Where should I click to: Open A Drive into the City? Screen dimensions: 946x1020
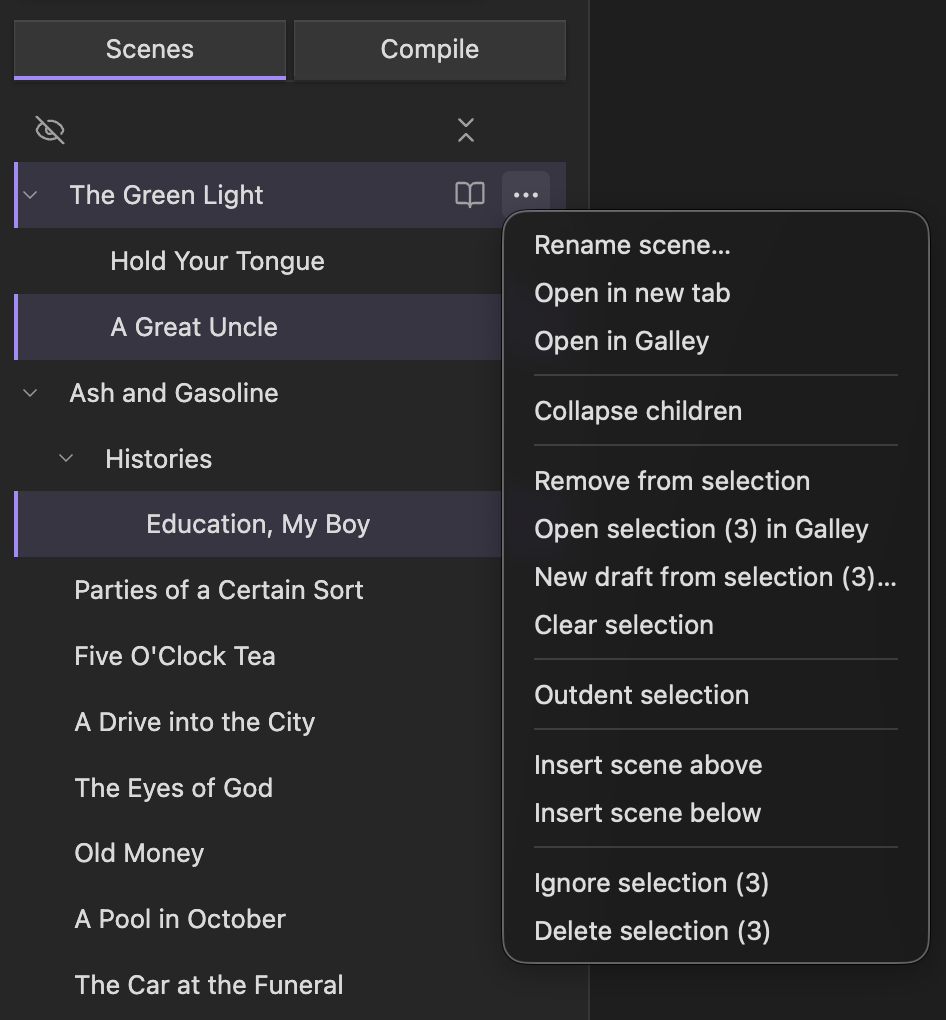click(195, 722)
